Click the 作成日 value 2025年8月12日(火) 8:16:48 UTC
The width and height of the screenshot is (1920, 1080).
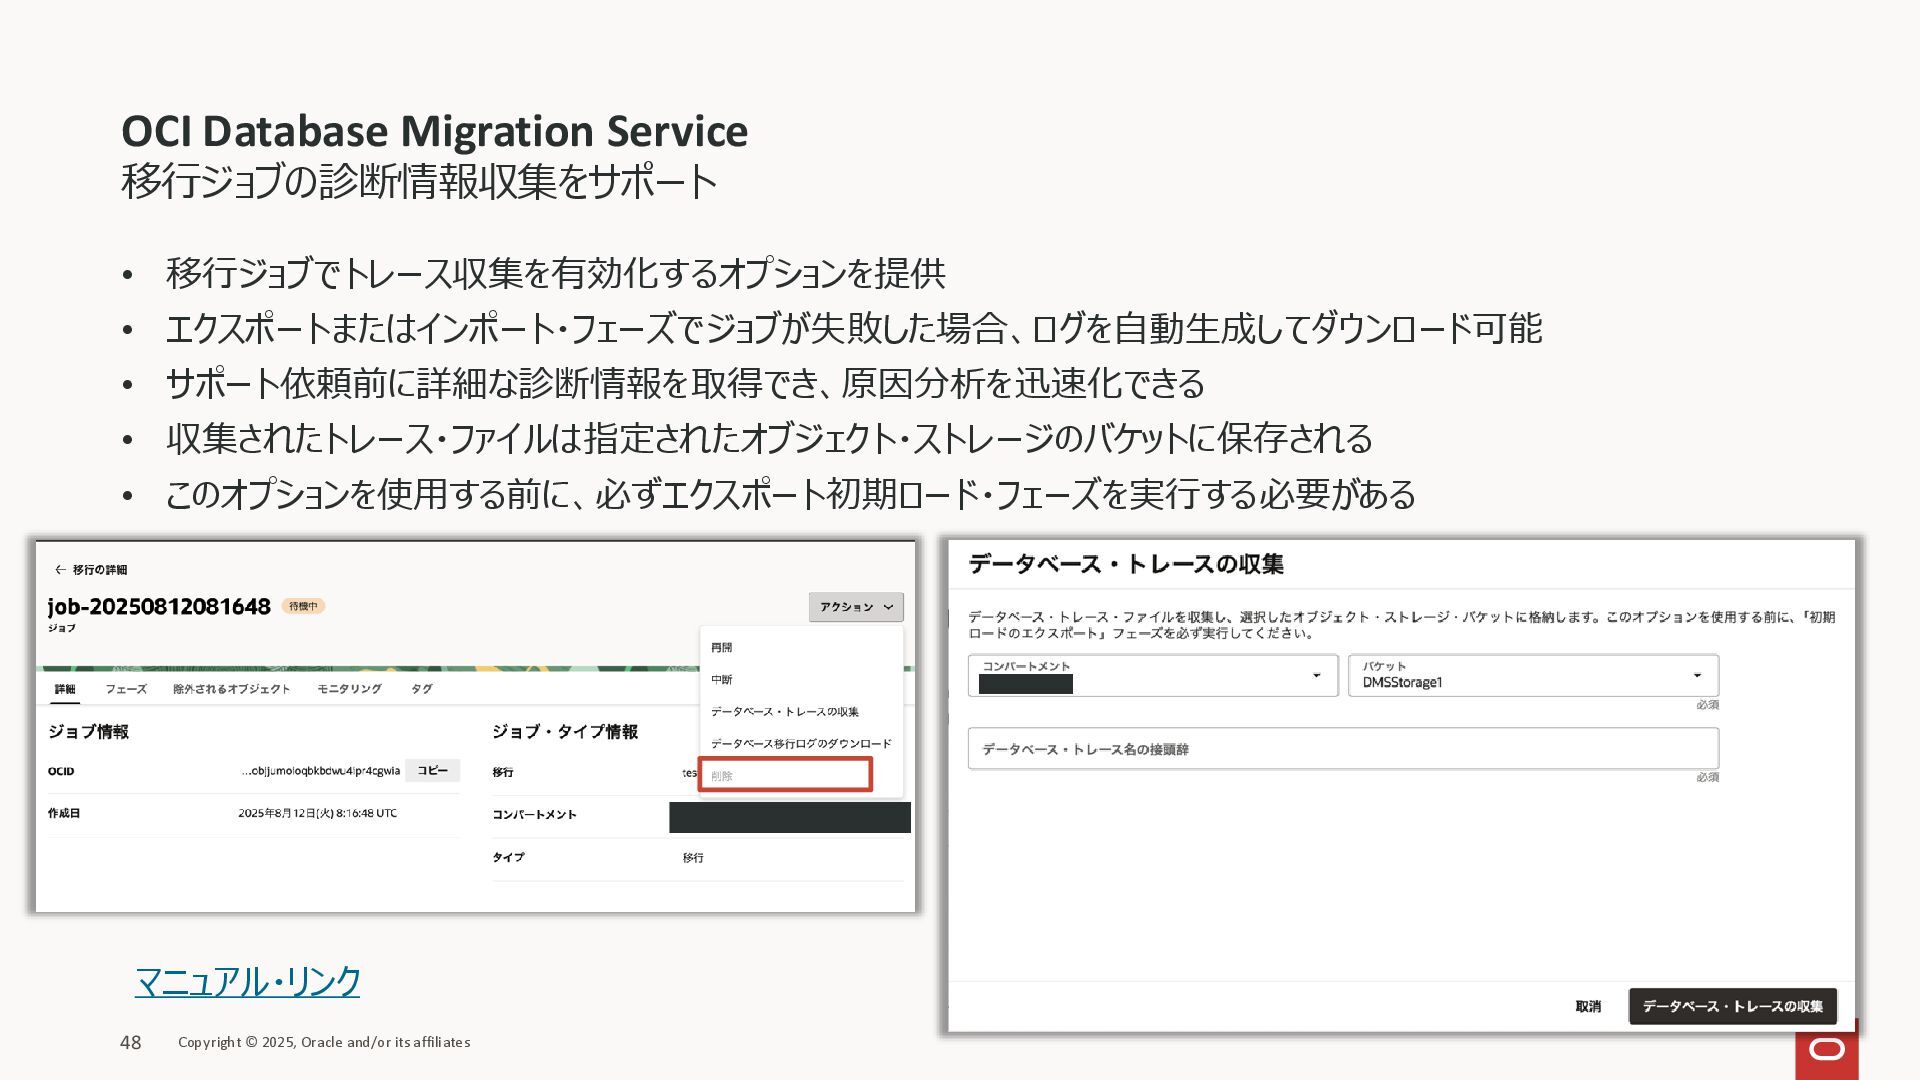pos(317,813)
